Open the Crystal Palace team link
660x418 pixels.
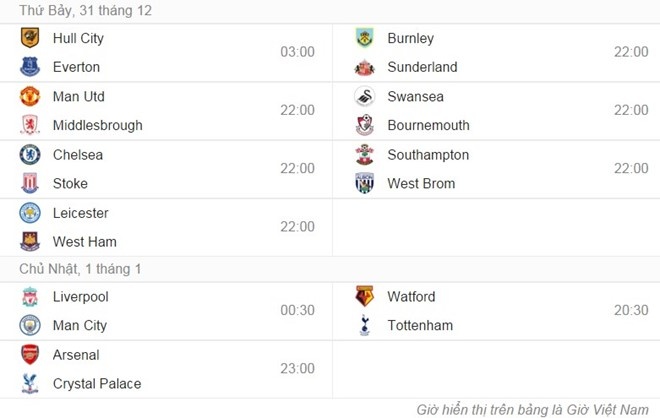coord(97,384)
